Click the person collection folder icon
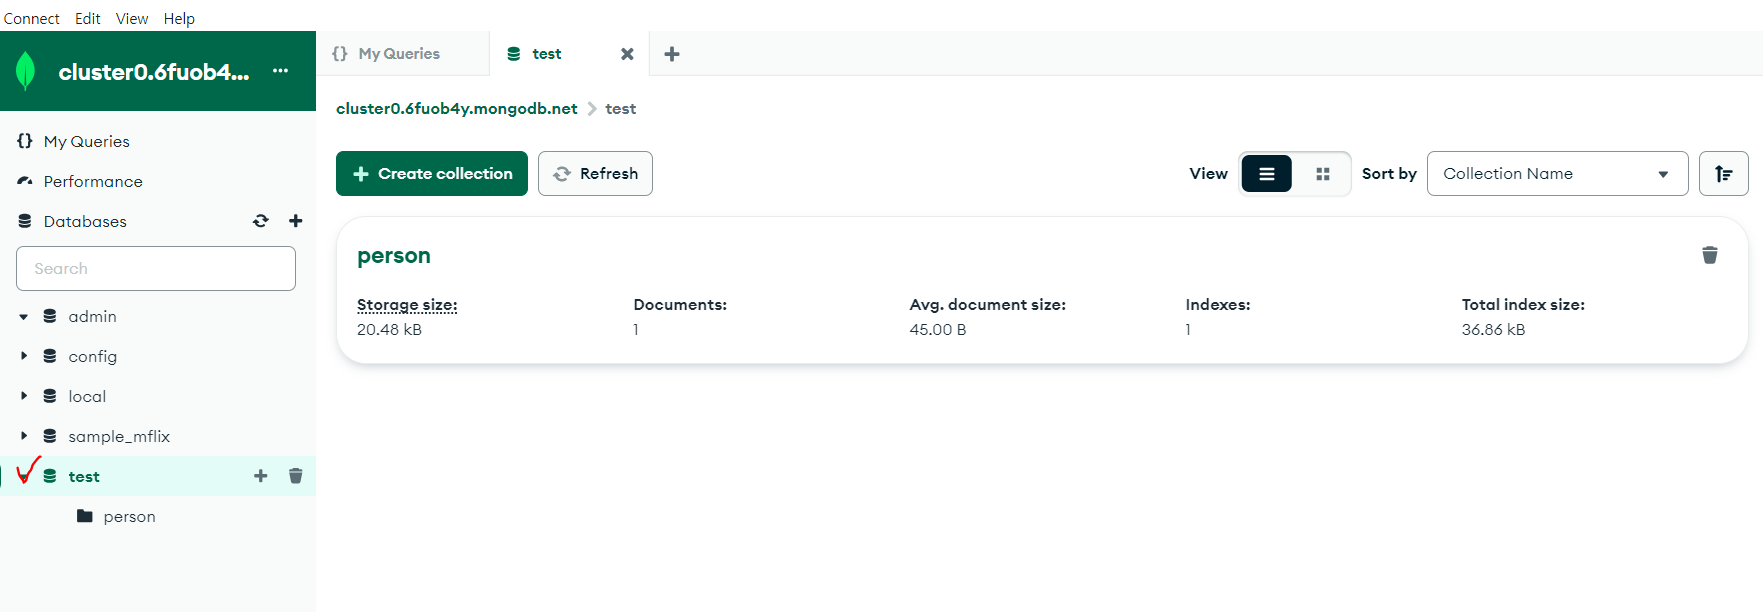Image resolution: width=1763 pixels, height=612 pixels. pos(85,516)
